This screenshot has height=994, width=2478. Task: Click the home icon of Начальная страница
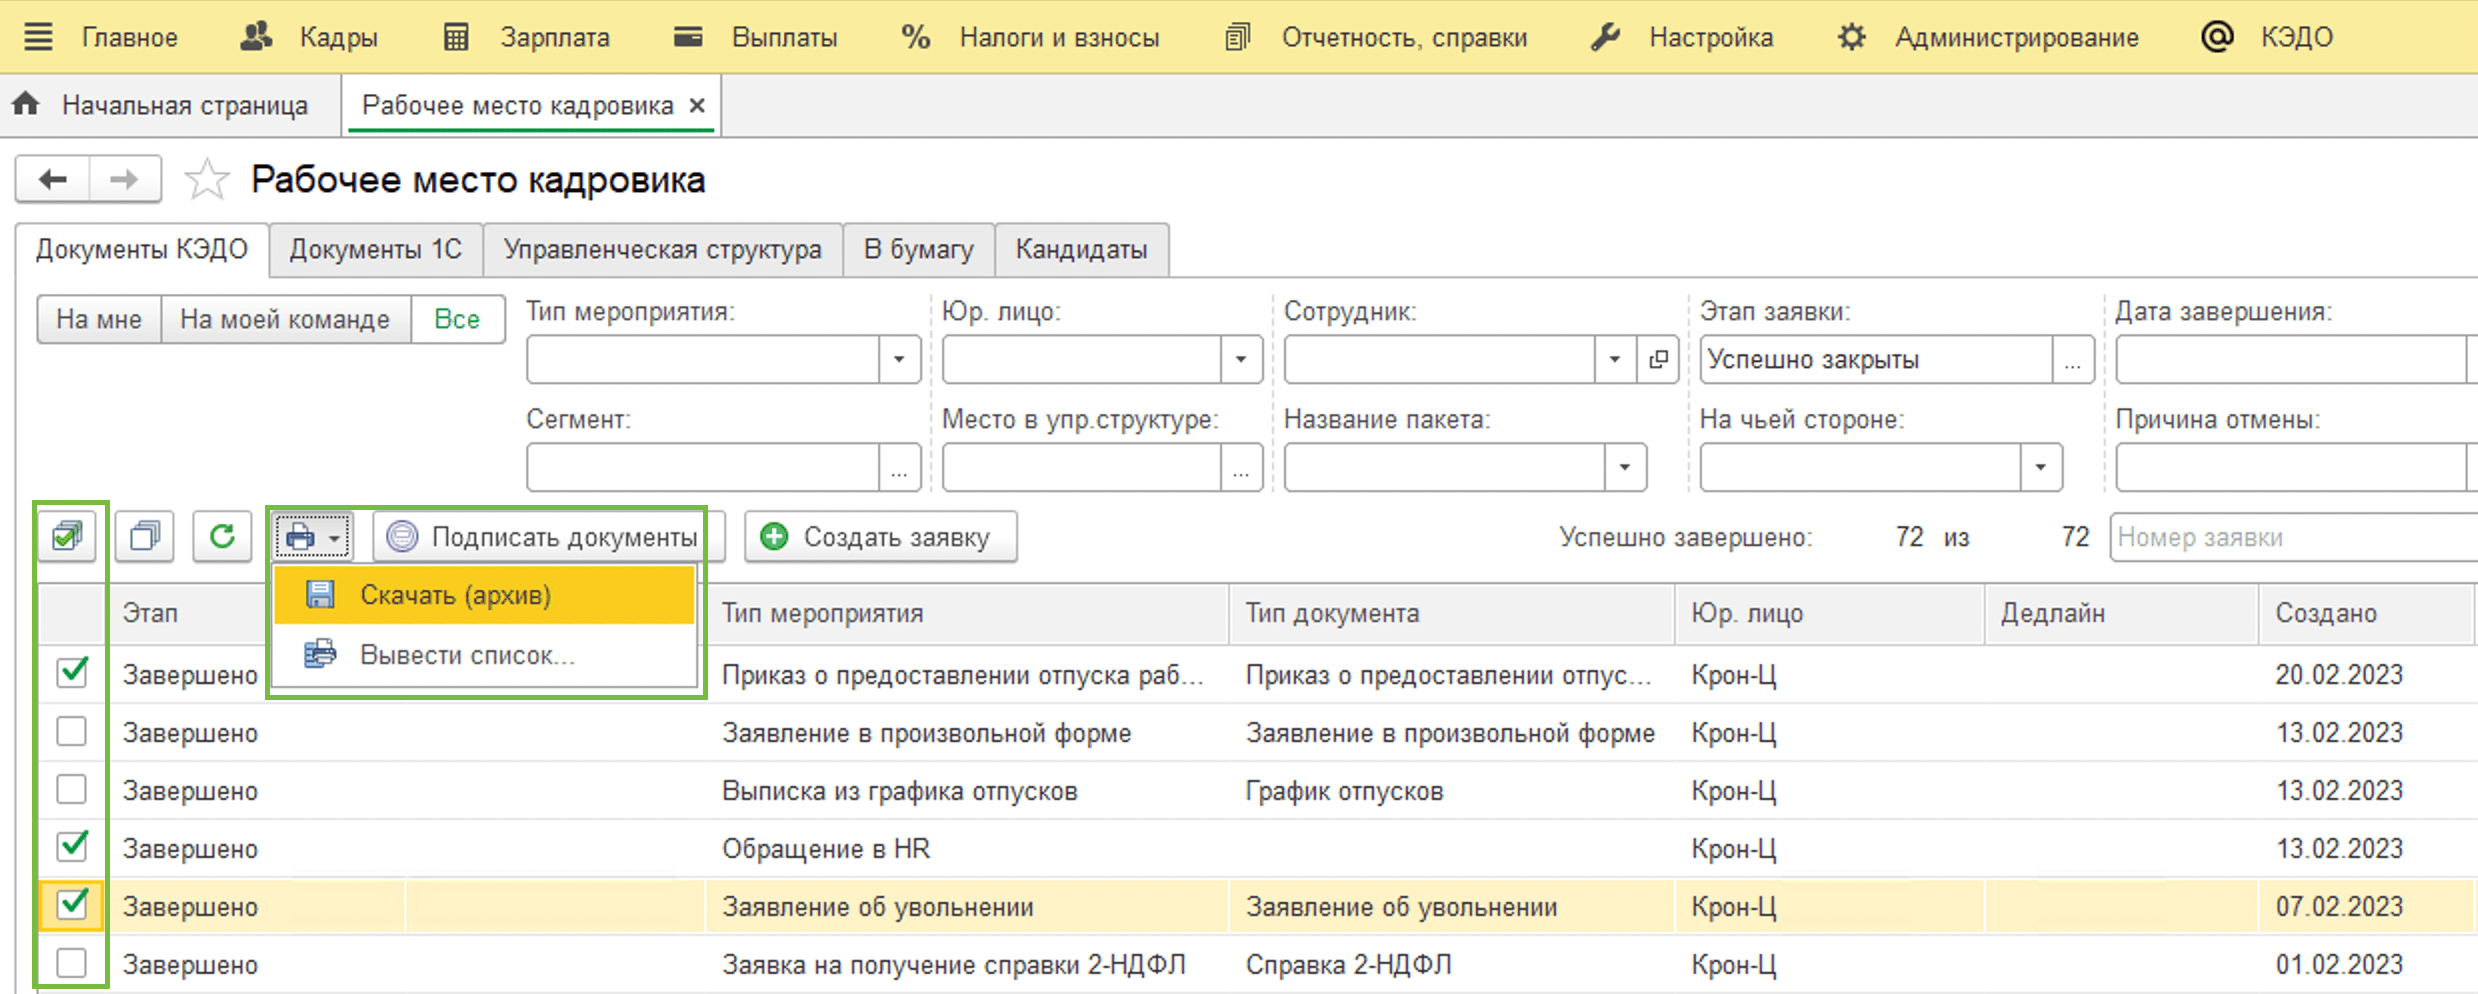click(x=26, y=104)
